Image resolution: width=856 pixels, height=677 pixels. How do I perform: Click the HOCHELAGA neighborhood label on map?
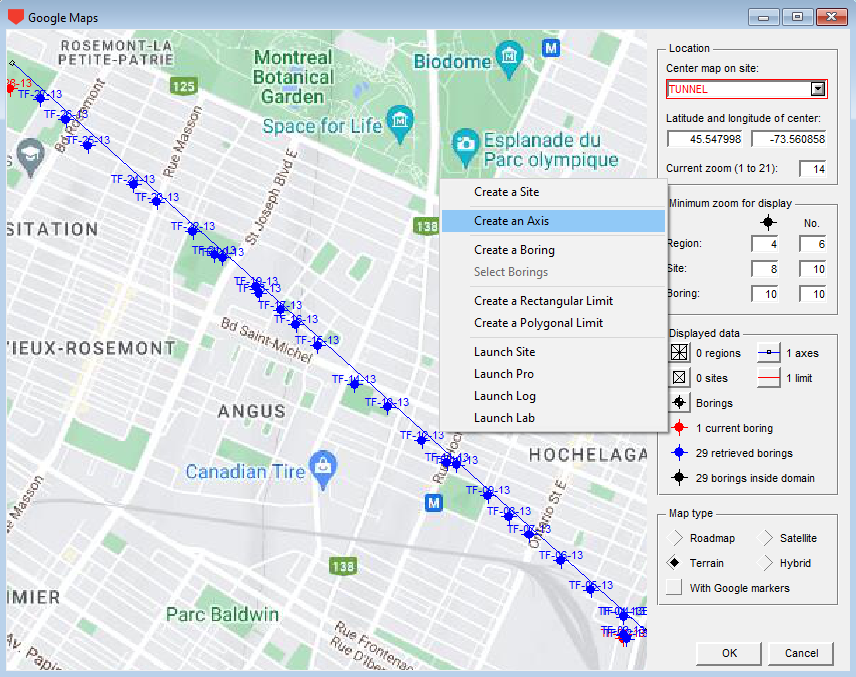588,455
